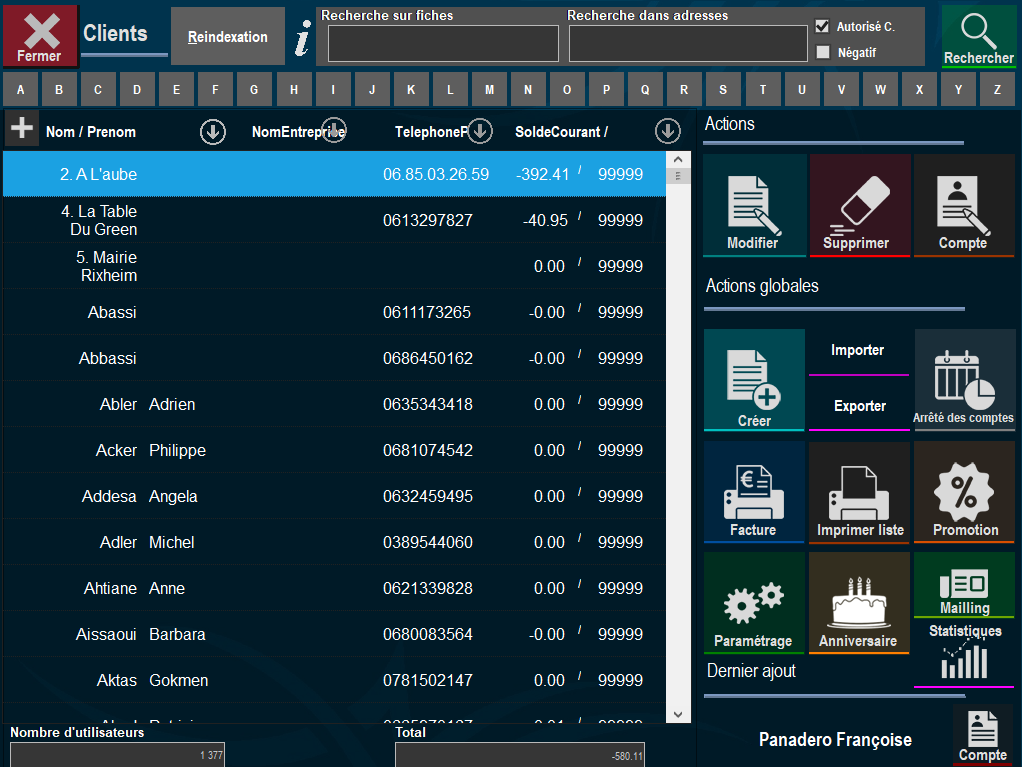The height and width of the screenshot is (767, 1022).
Task: Click phone number 0613297827
Action: point(428,220)
